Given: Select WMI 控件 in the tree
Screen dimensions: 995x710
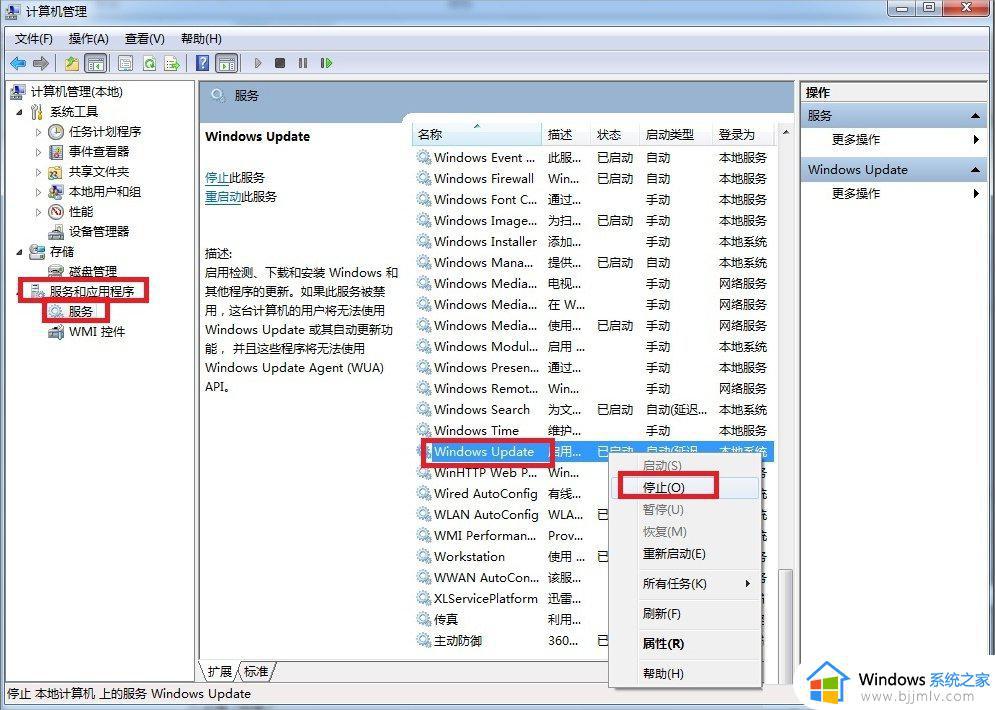Looking at the screenshot, I should coord(96,331).
